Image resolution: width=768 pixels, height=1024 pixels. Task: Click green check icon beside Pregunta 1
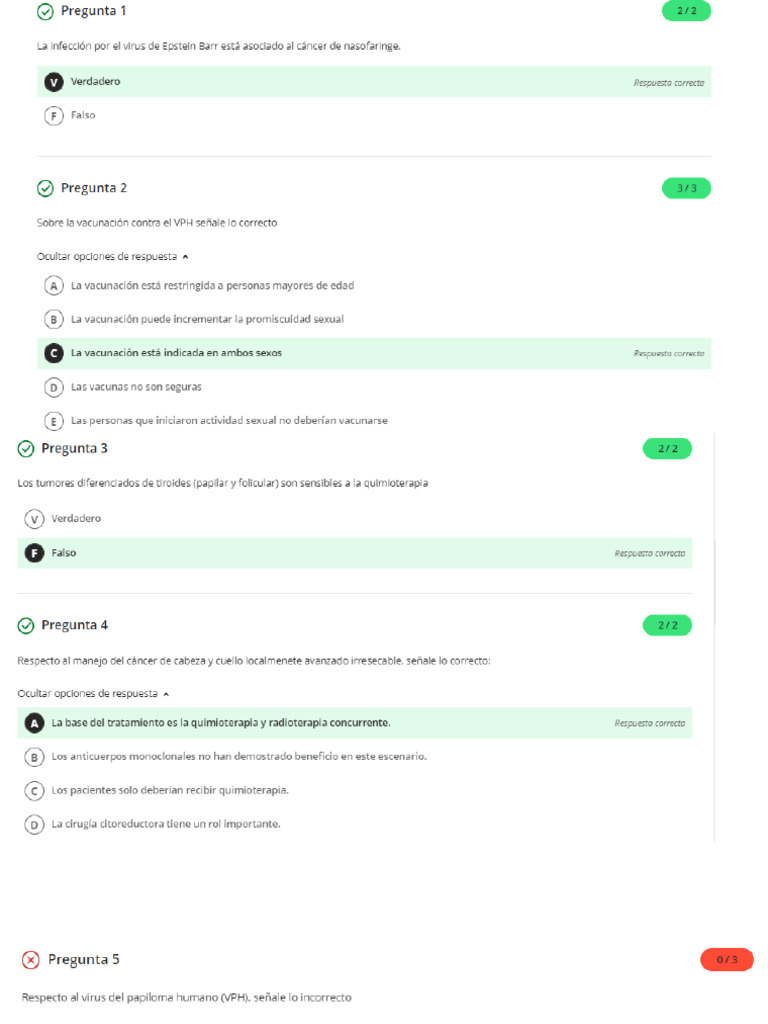45,11
